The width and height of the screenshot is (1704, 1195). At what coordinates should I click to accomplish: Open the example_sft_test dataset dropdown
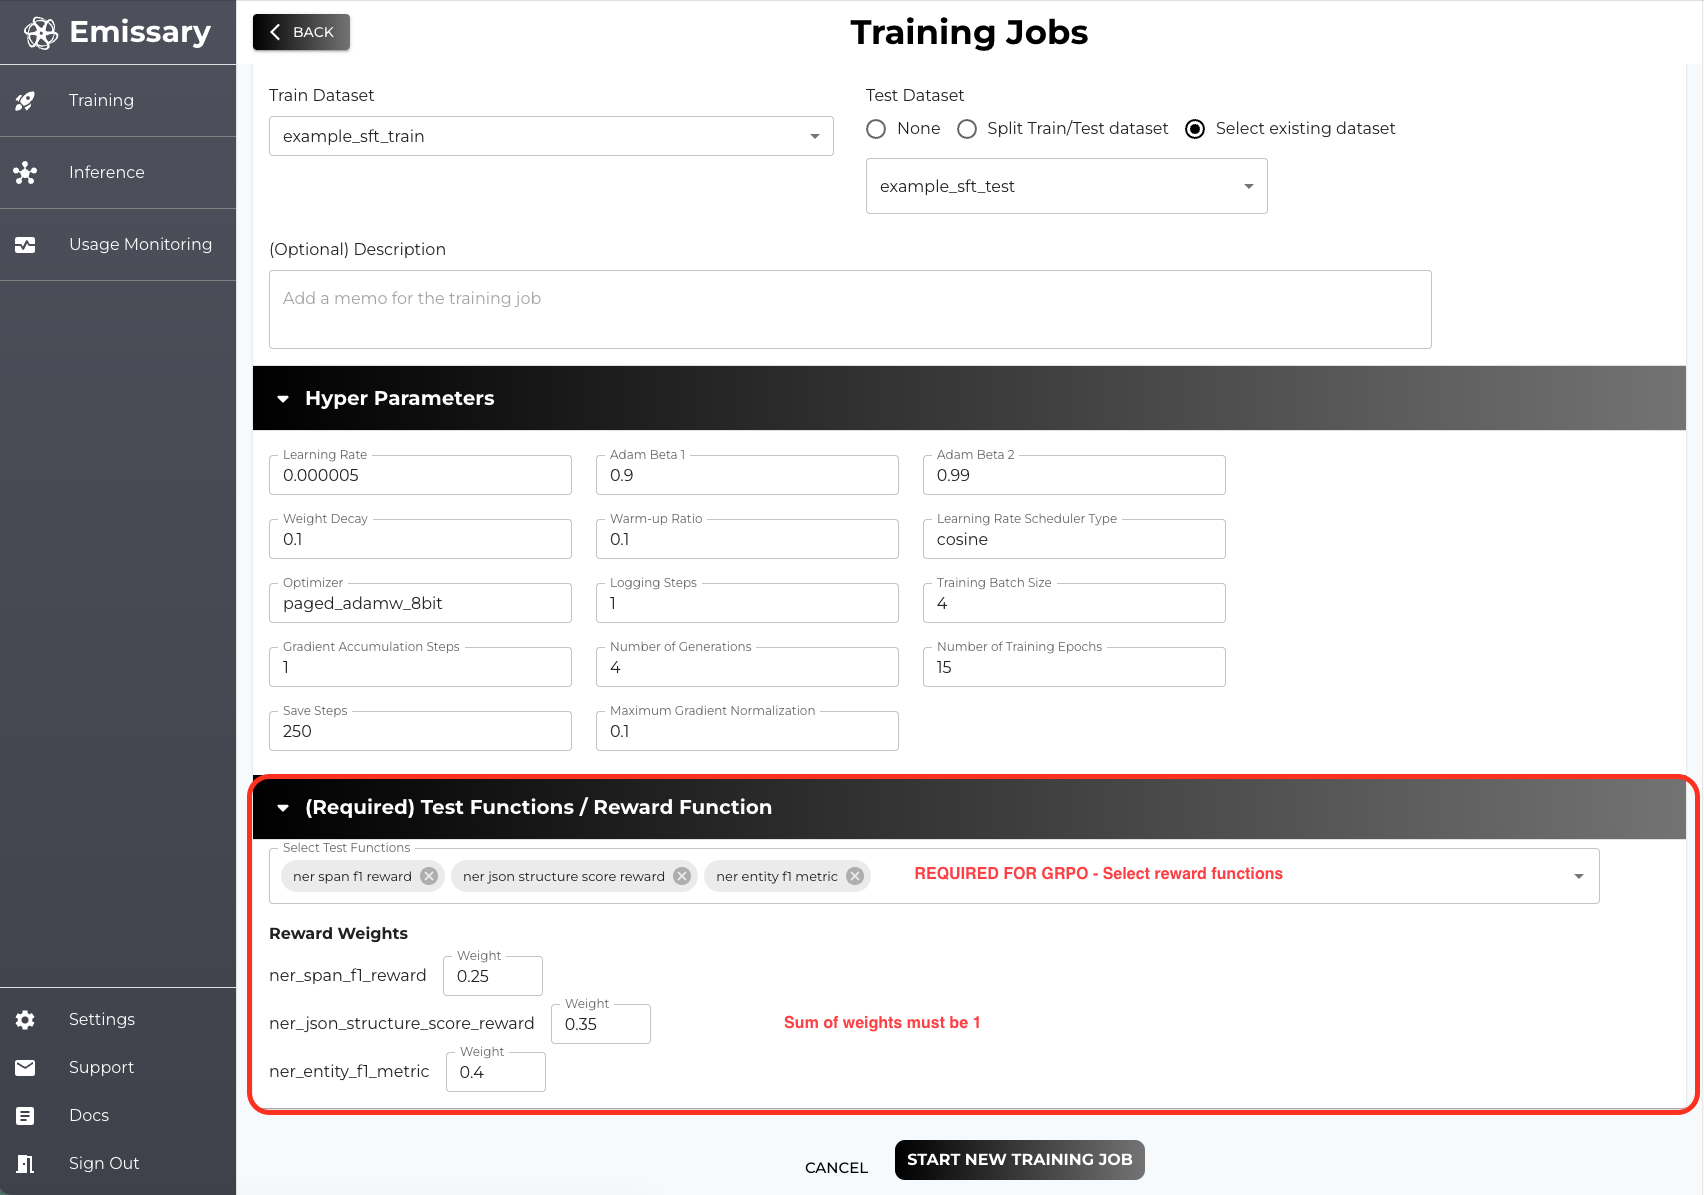[x=1248, y=186]
